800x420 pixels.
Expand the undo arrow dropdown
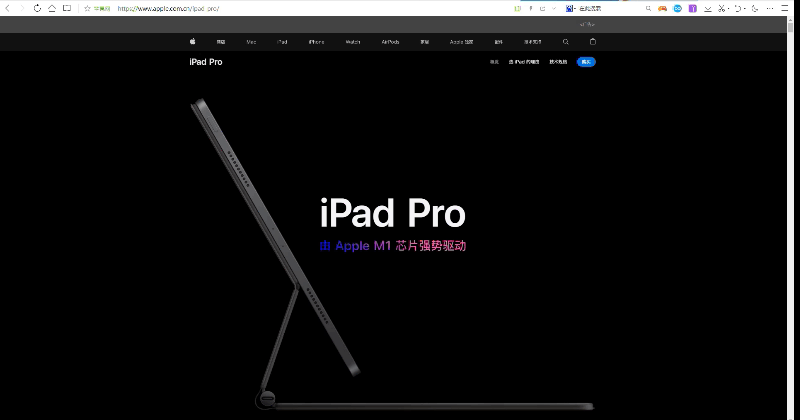click(x=745, y=8)
